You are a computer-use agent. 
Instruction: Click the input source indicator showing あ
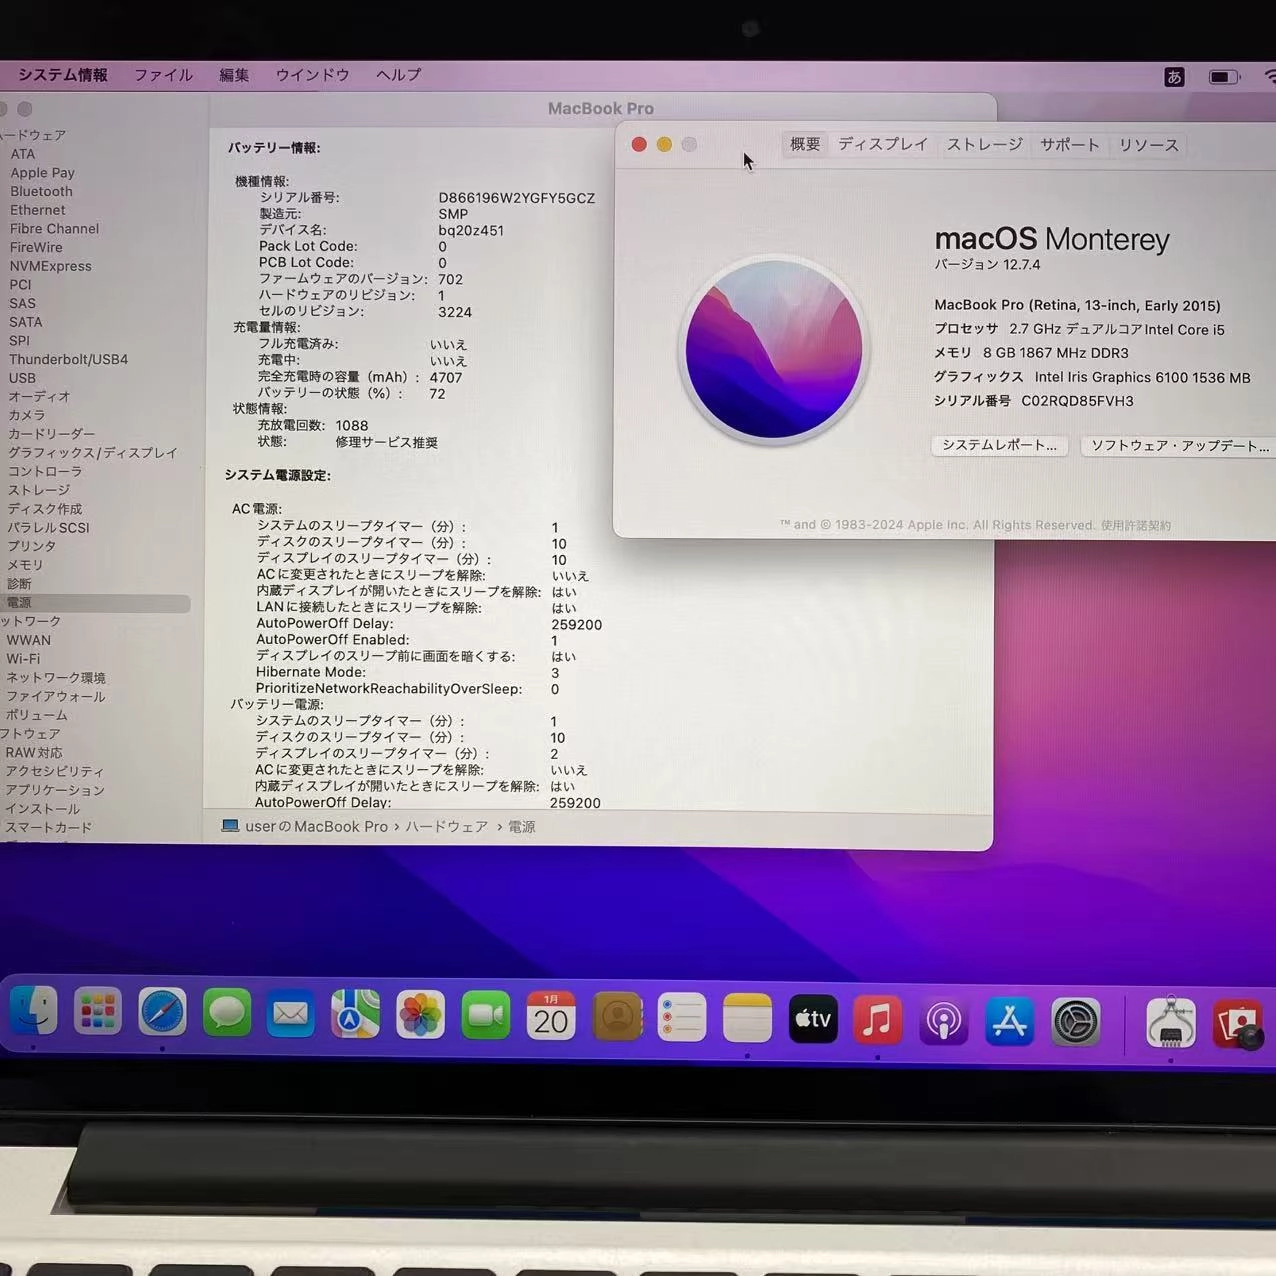[1174, 77]
